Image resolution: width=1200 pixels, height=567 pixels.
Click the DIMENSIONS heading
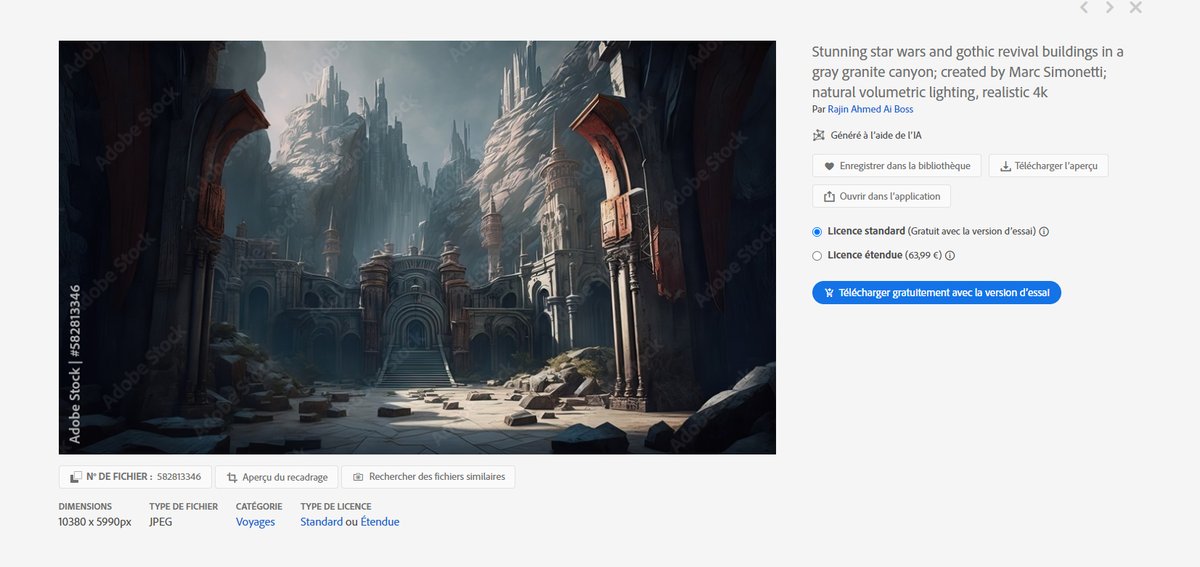85,507
